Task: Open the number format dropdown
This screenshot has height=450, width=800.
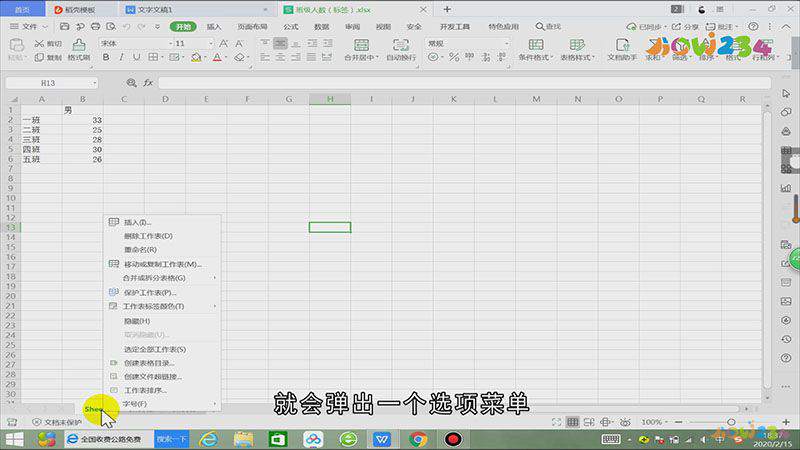Action: (506, 44)
